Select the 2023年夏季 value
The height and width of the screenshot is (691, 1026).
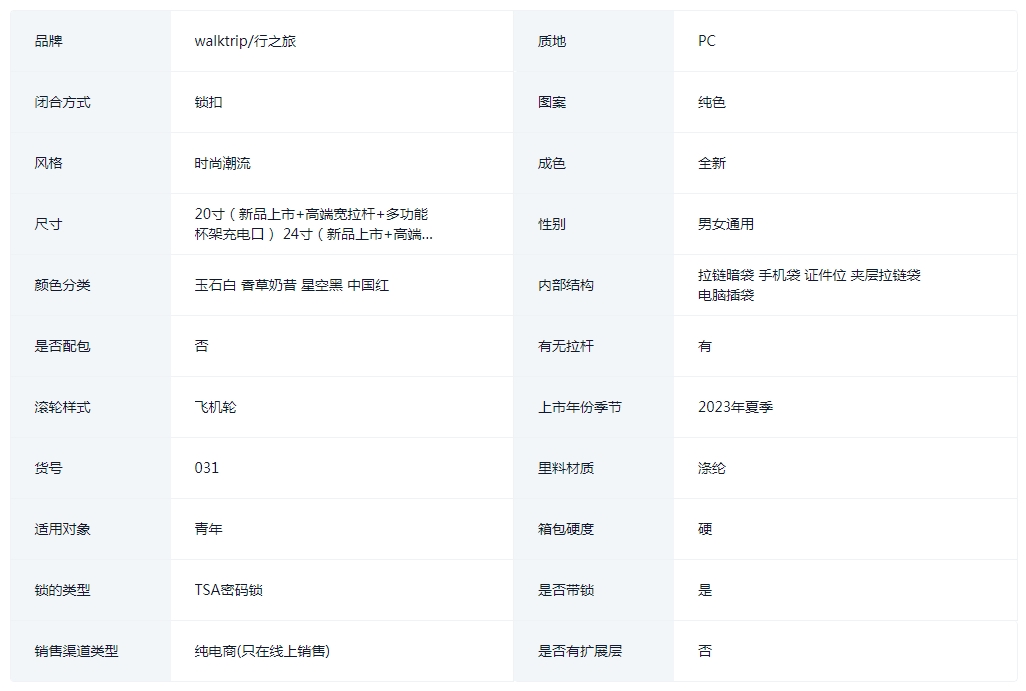tap(735, 407)
